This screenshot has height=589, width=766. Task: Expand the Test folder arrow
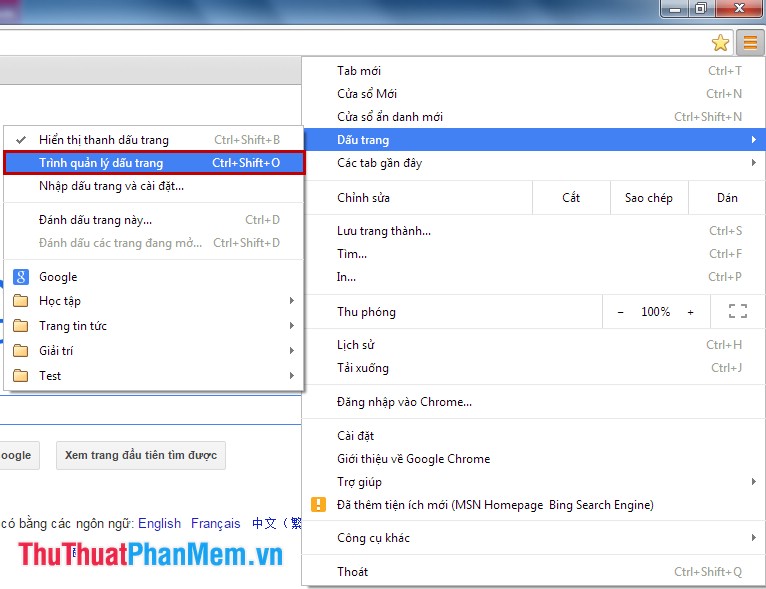(292, 375)
